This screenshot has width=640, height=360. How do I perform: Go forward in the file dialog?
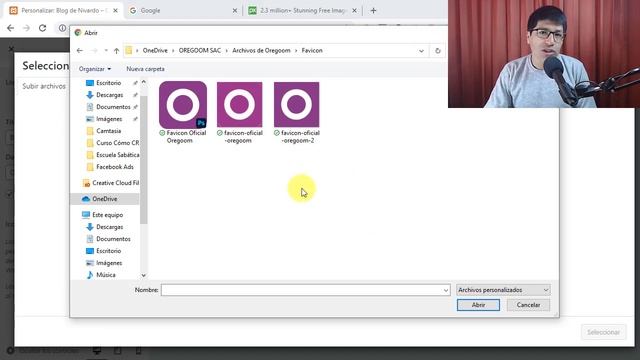(94, 51)
